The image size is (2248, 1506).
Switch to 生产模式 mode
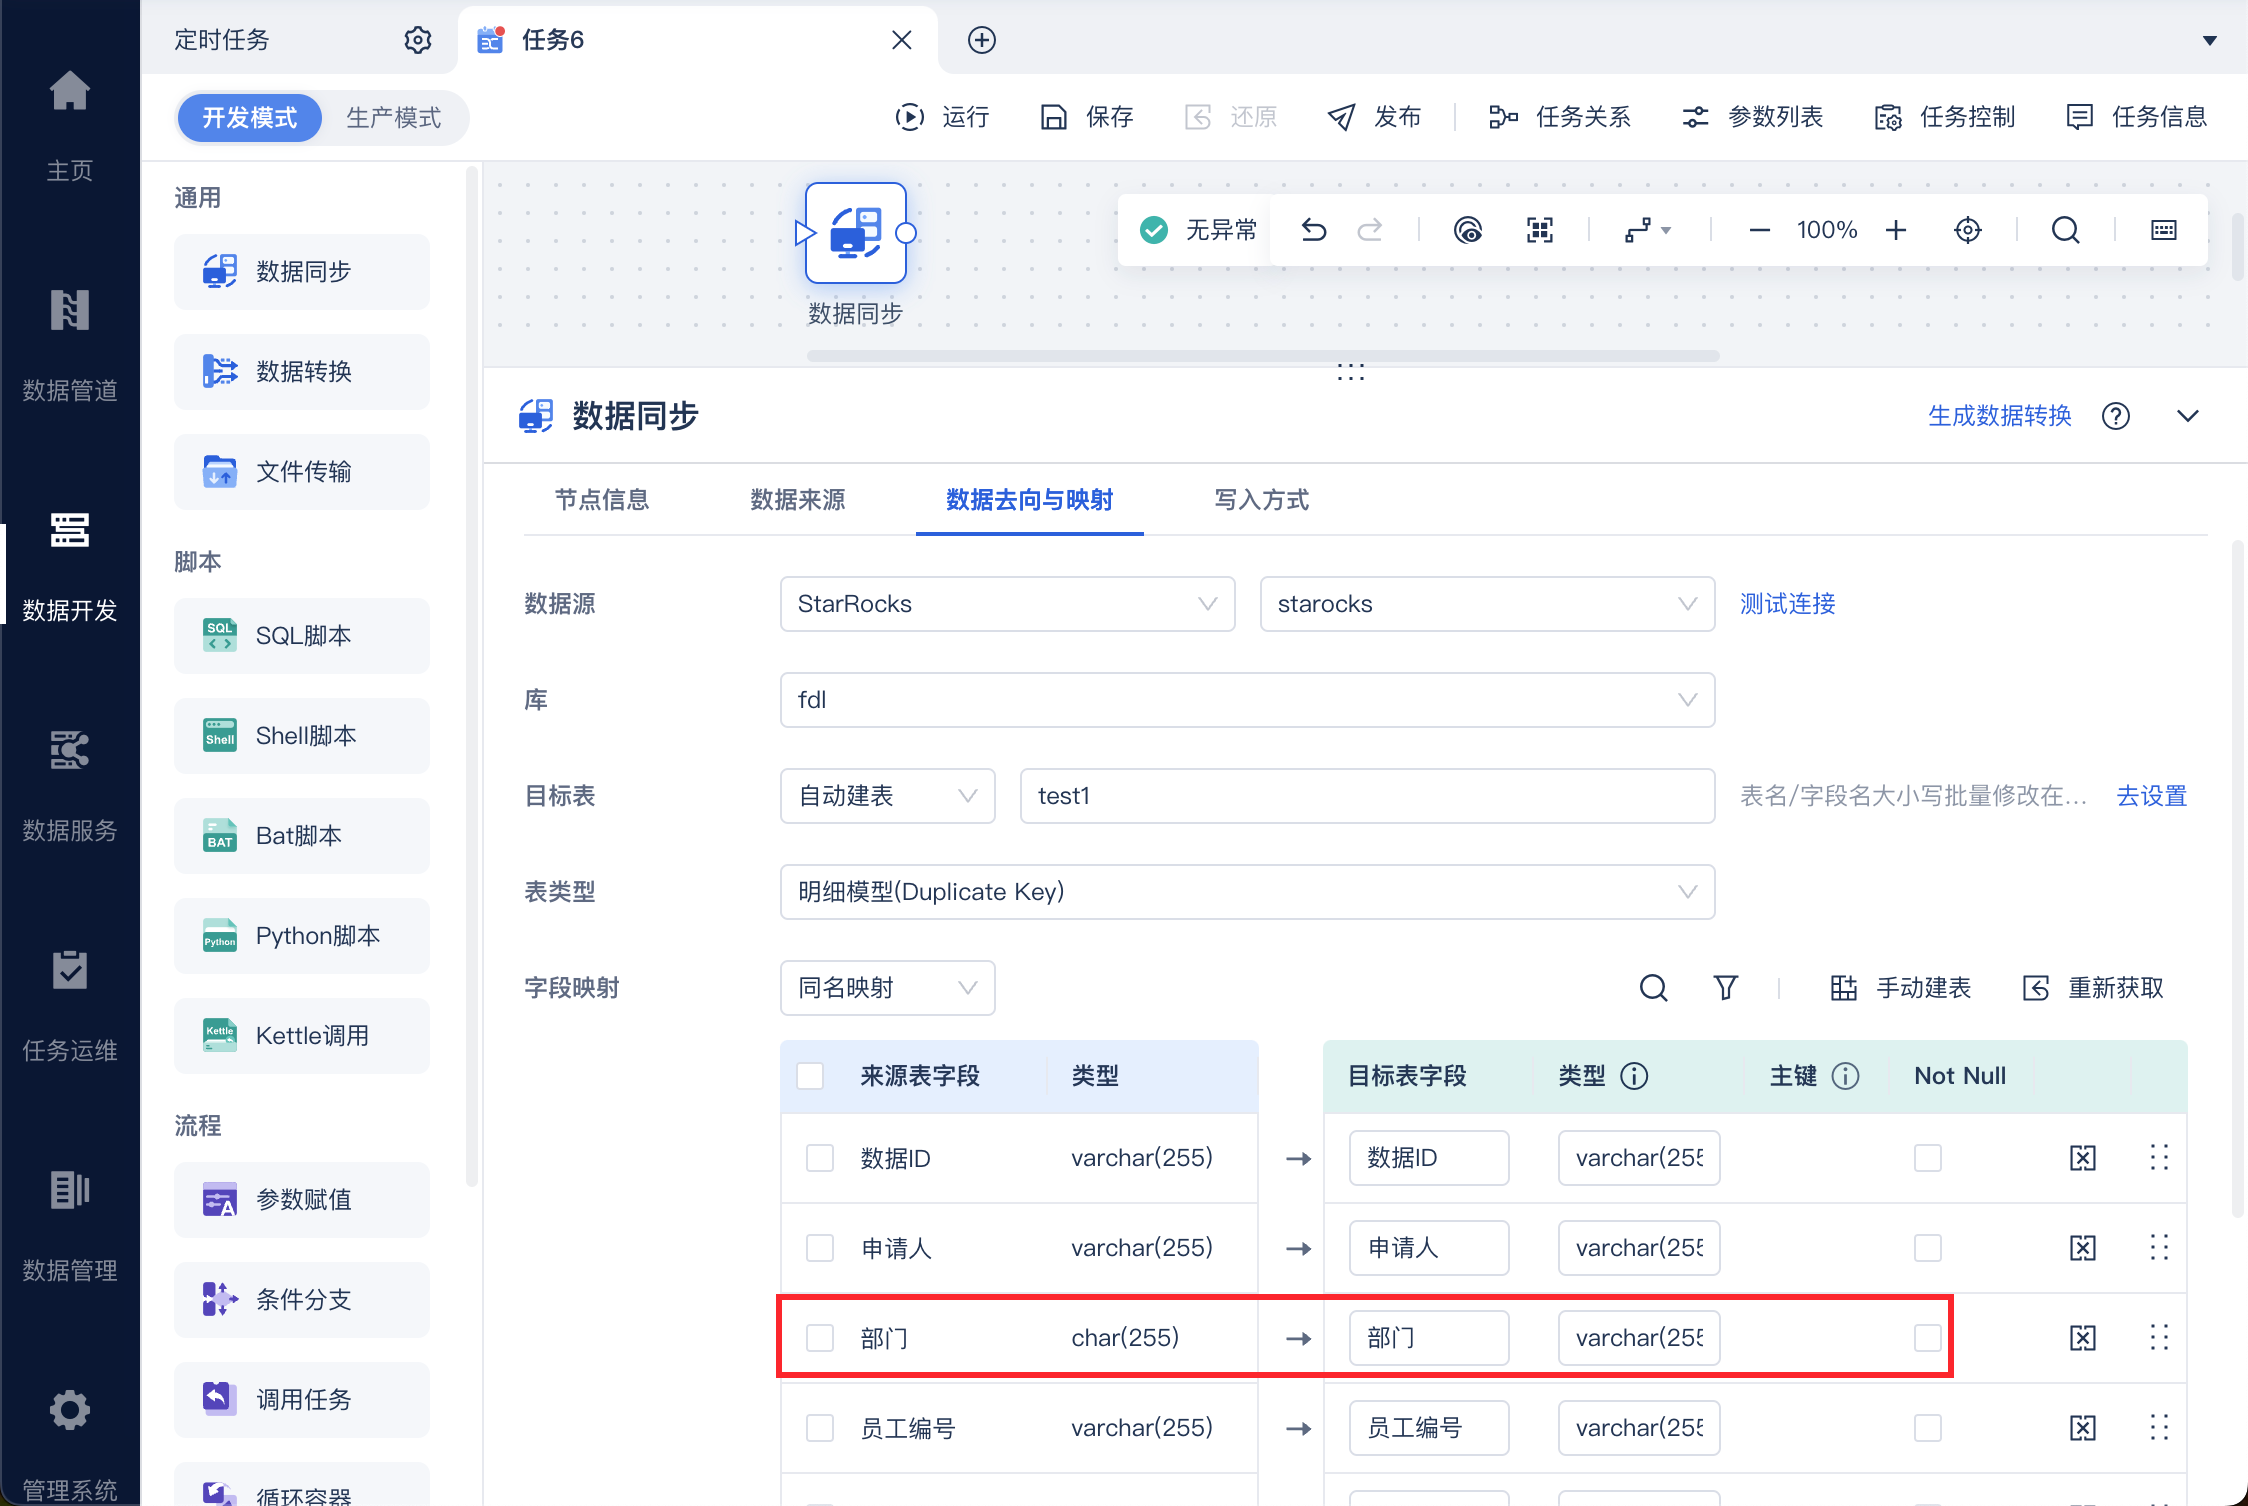[x=393, y=118]
